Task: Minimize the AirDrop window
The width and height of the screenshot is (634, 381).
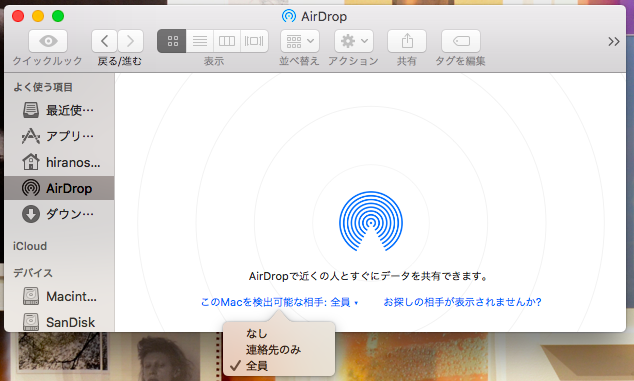Action: tap(38, 16)
